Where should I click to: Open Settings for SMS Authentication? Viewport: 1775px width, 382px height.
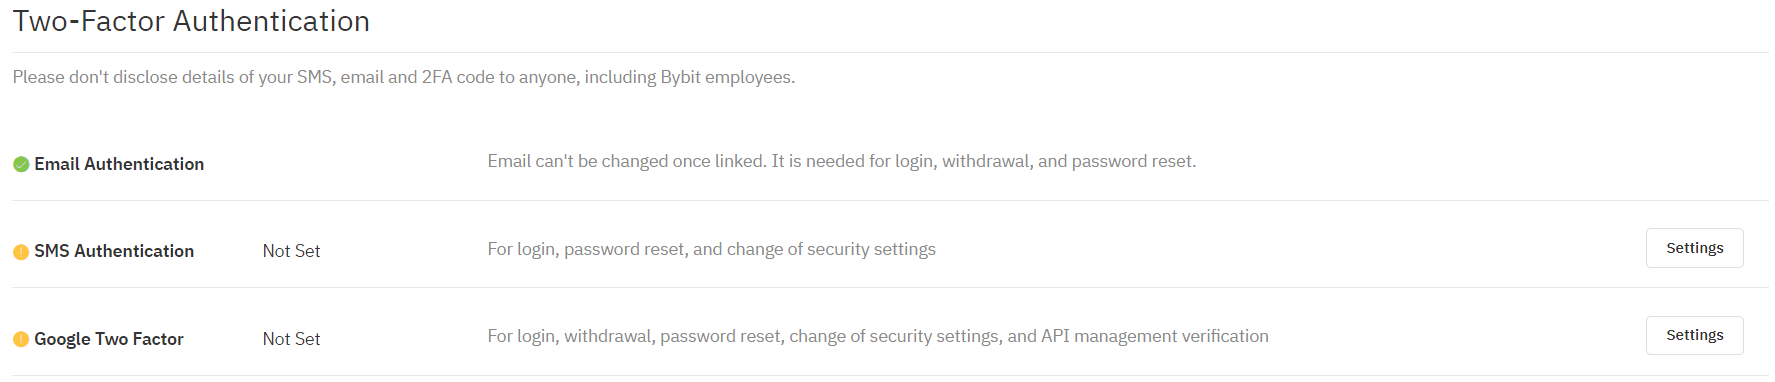click(1694, 248)
